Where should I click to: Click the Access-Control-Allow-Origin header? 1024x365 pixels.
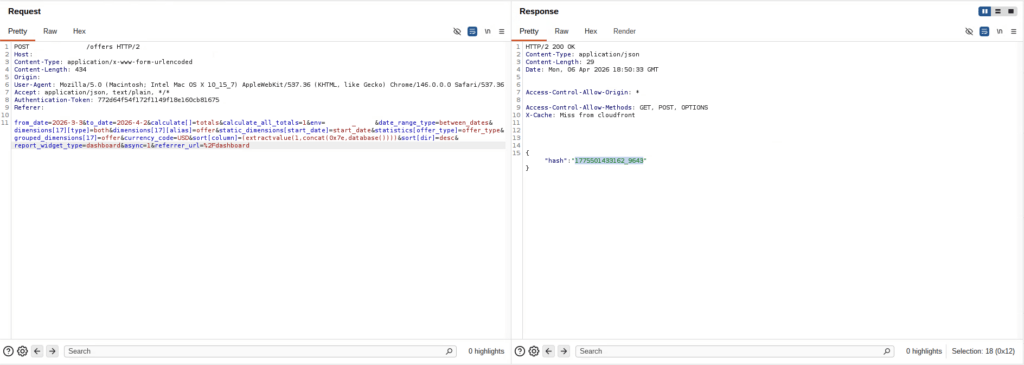pyautogui.click(x=583, y=92)
